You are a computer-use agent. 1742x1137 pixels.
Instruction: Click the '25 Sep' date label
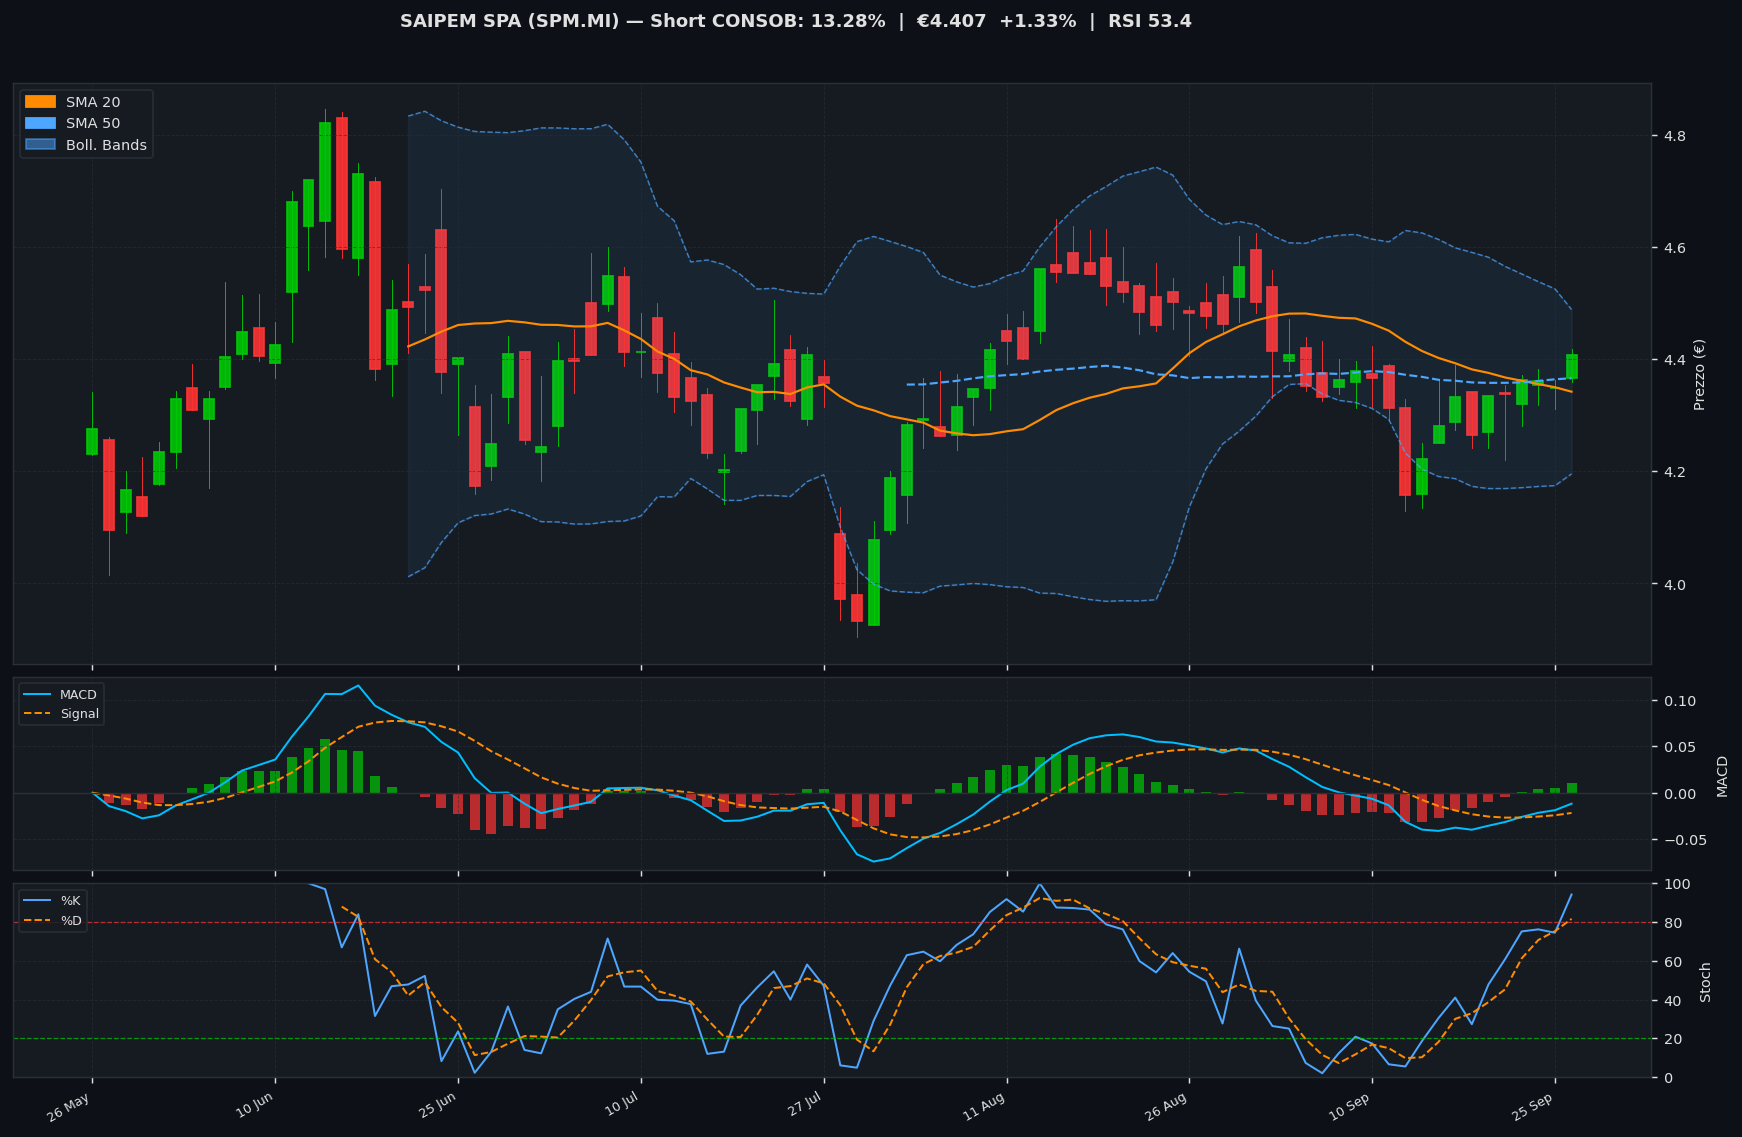click(x=1533, y=1106)
